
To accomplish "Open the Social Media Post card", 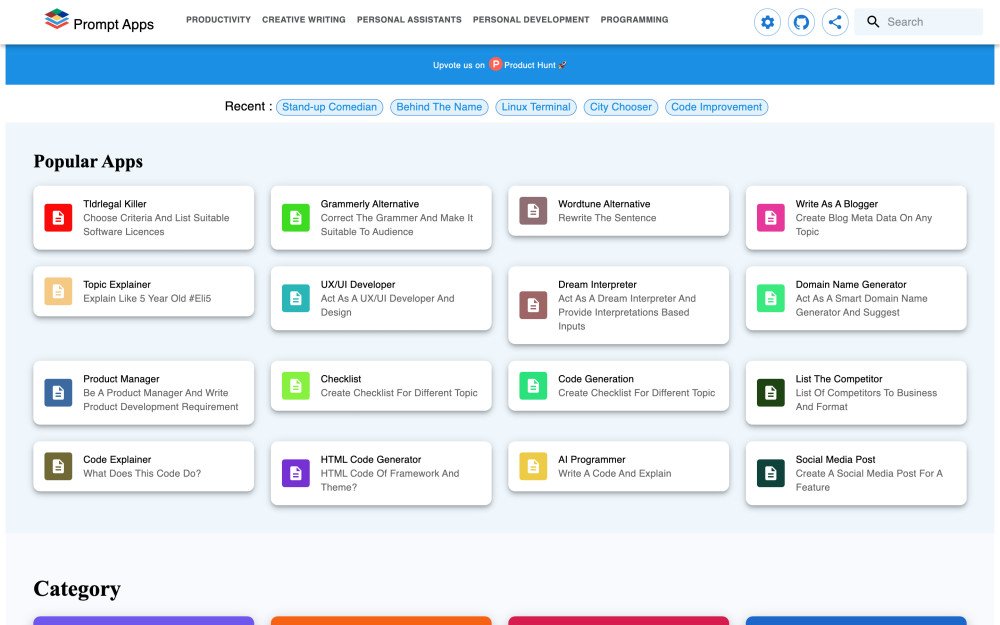I will (x=856, y=473).
